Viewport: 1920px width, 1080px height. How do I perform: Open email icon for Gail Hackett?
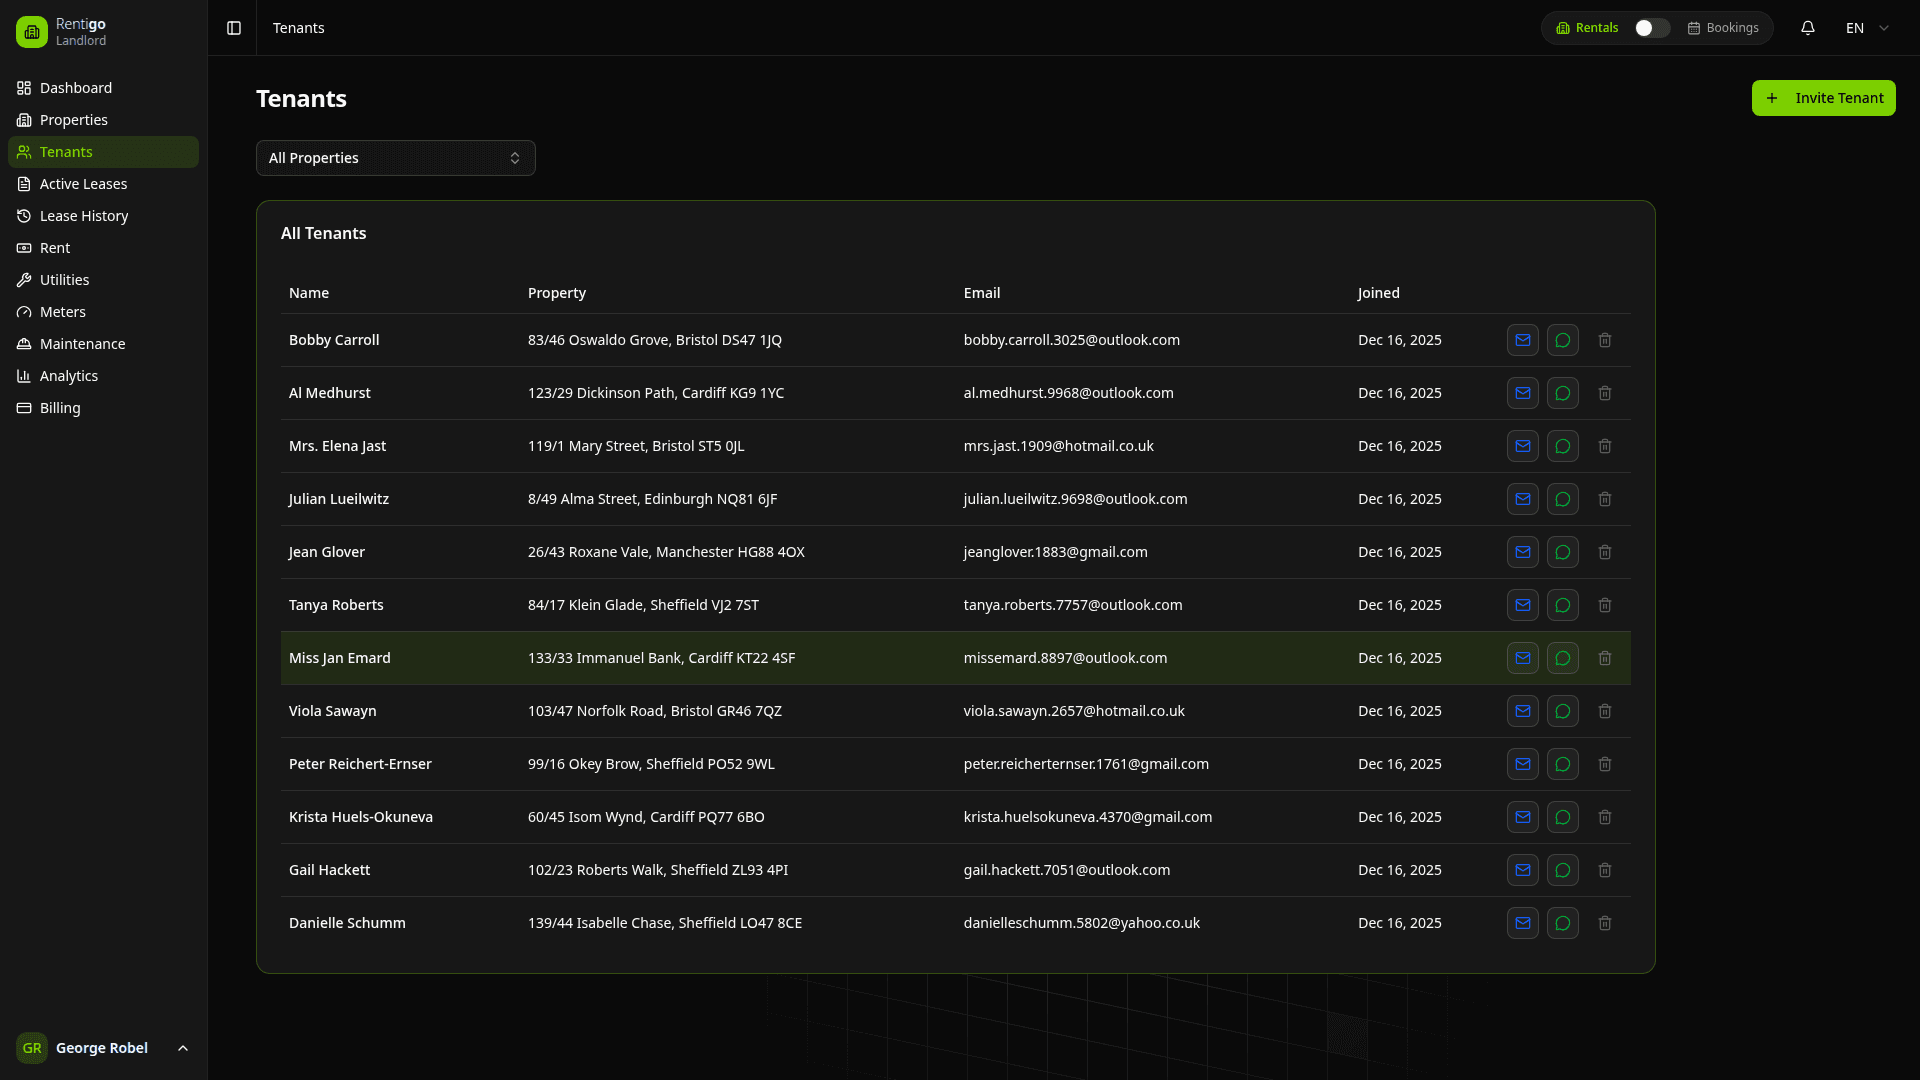(1522, 870)
